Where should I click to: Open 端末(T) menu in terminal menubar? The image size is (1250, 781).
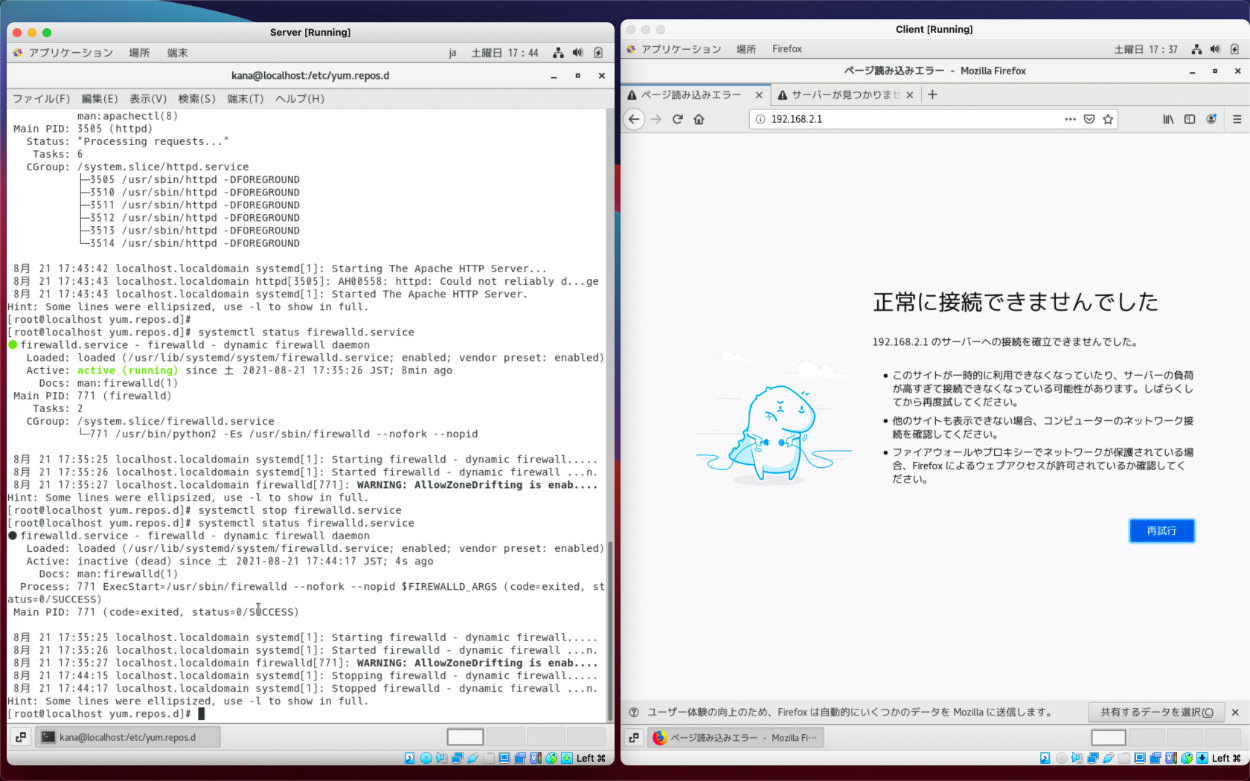pyautogui.click(x=245, y=99)
